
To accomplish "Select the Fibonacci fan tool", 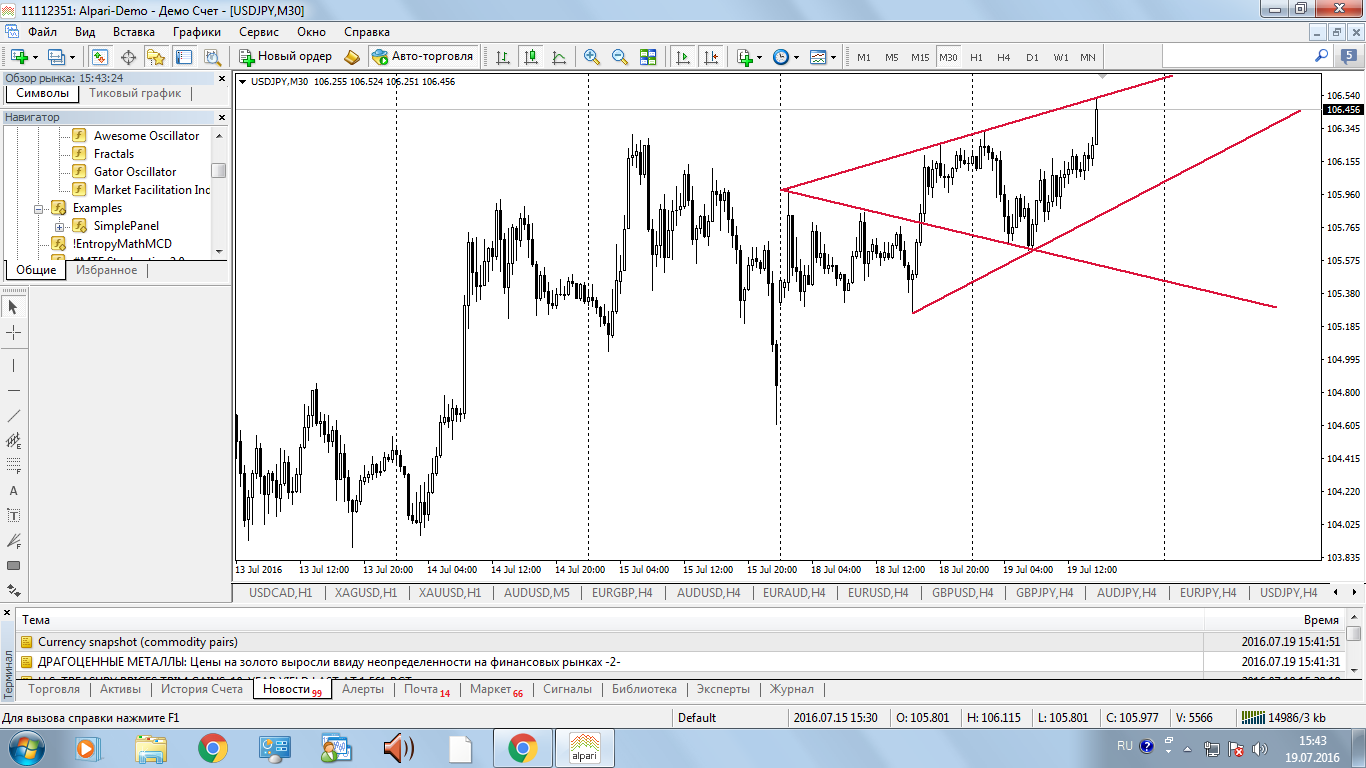I will 14,540.
